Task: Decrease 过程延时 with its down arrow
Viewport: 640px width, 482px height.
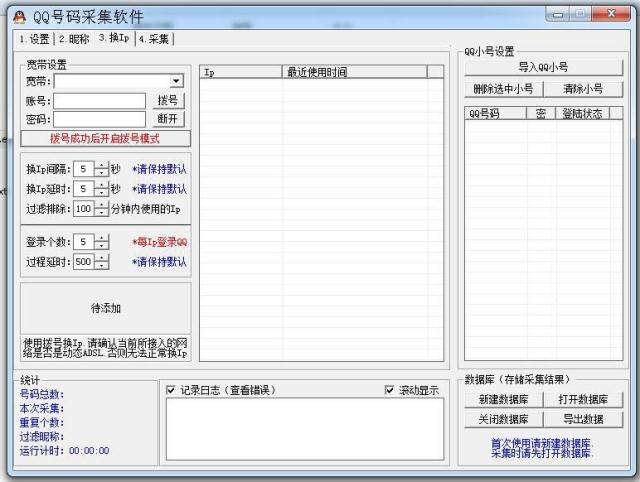Action: point(101,265)
